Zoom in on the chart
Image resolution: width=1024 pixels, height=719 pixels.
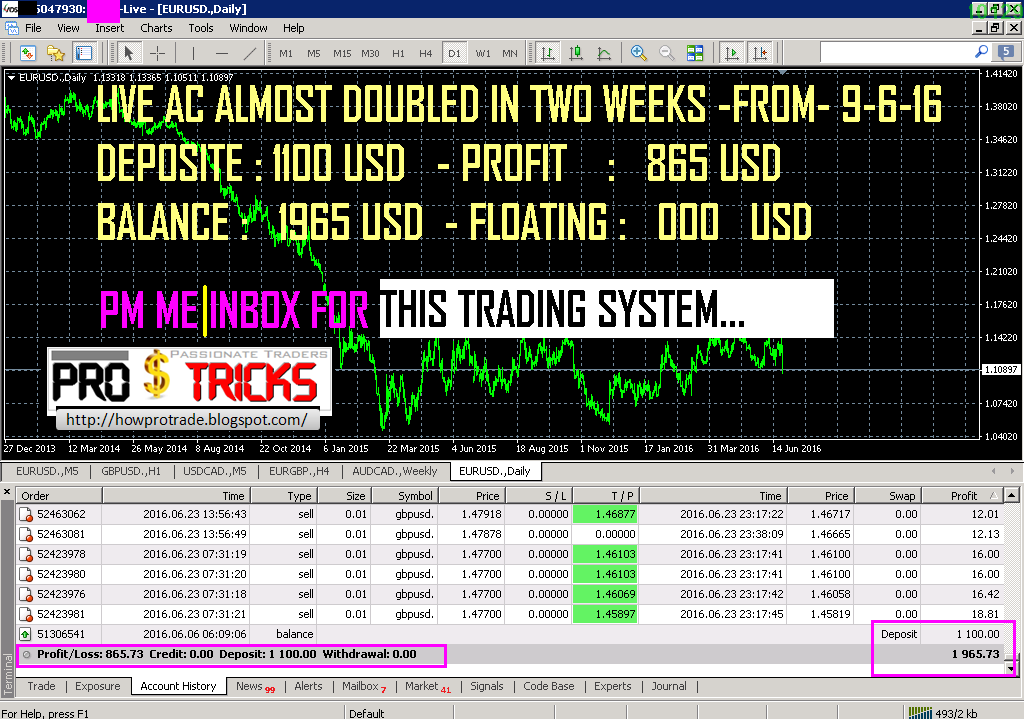[x=638, y=54]
